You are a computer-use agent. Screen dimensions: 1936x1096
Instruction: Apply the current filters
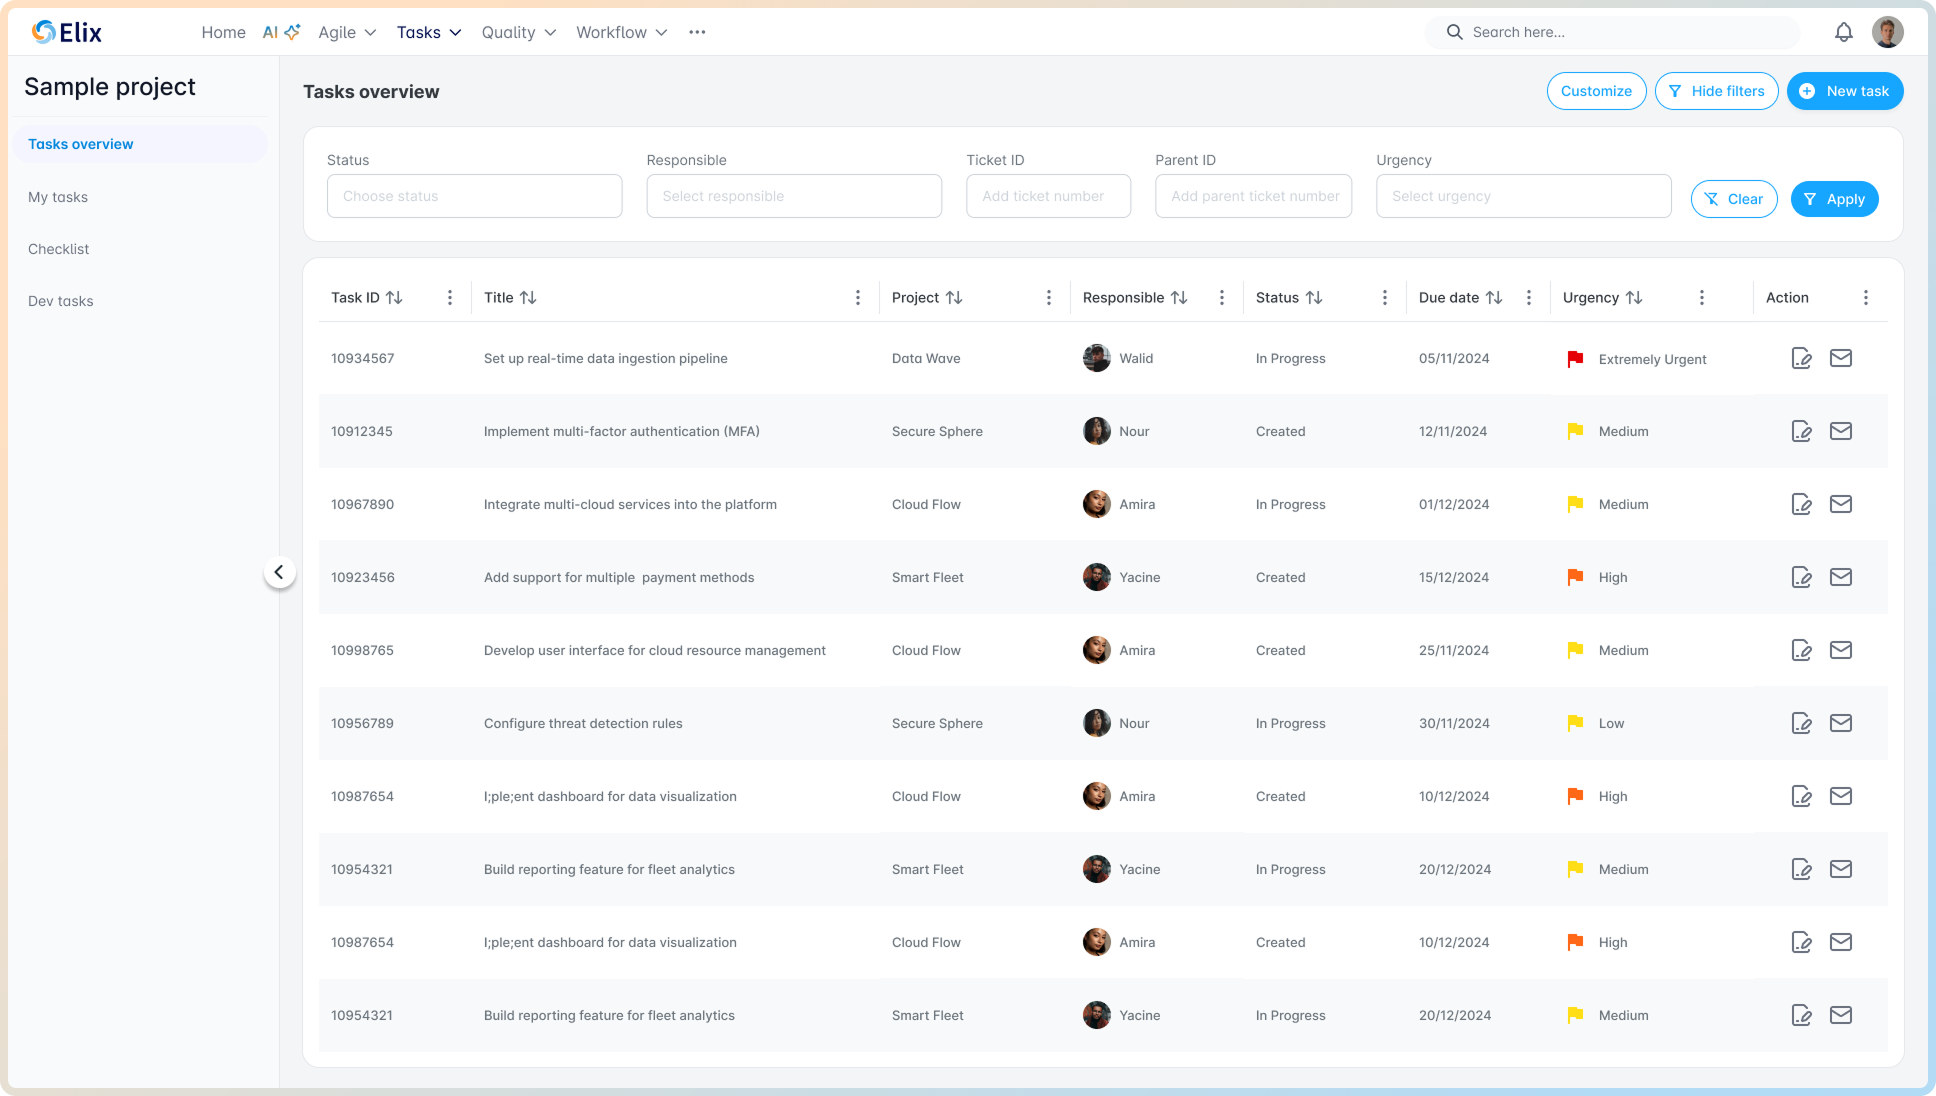tap(1834, 198)
